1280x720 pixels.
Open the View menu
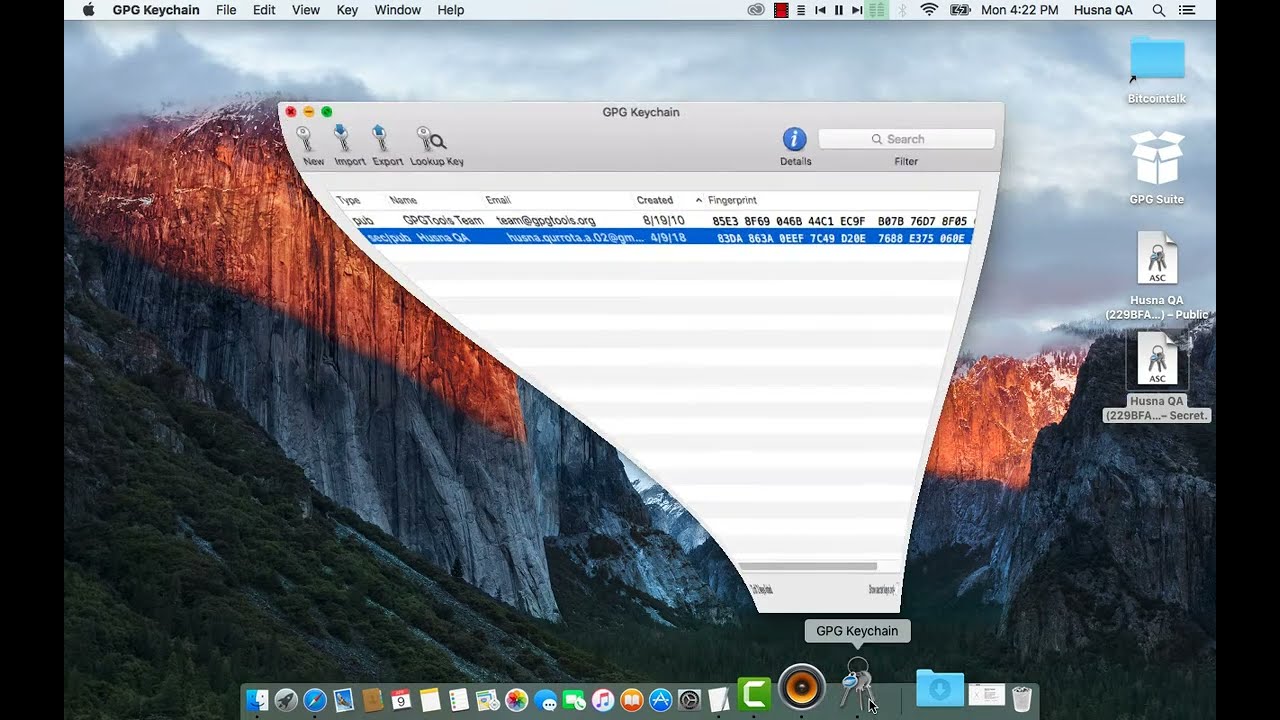click(306, 10)
